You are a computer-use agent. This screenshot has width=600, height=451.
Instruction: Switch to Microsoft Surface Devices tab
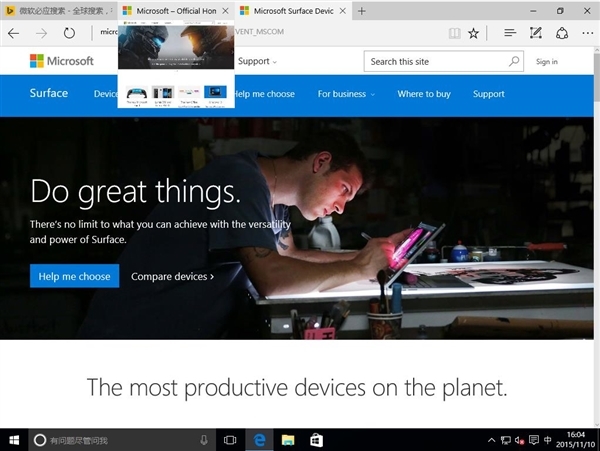coord(293,10)
